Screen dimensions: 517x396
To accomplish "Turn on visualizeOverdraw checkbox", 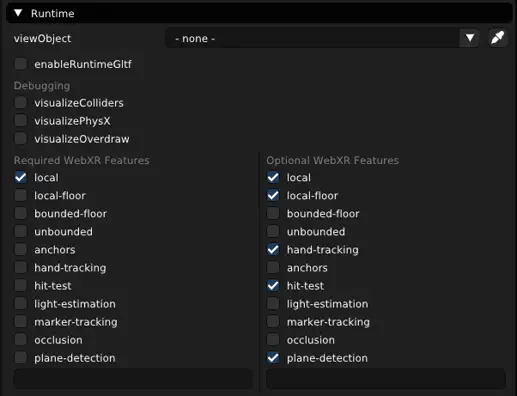I will coord(21,139).
